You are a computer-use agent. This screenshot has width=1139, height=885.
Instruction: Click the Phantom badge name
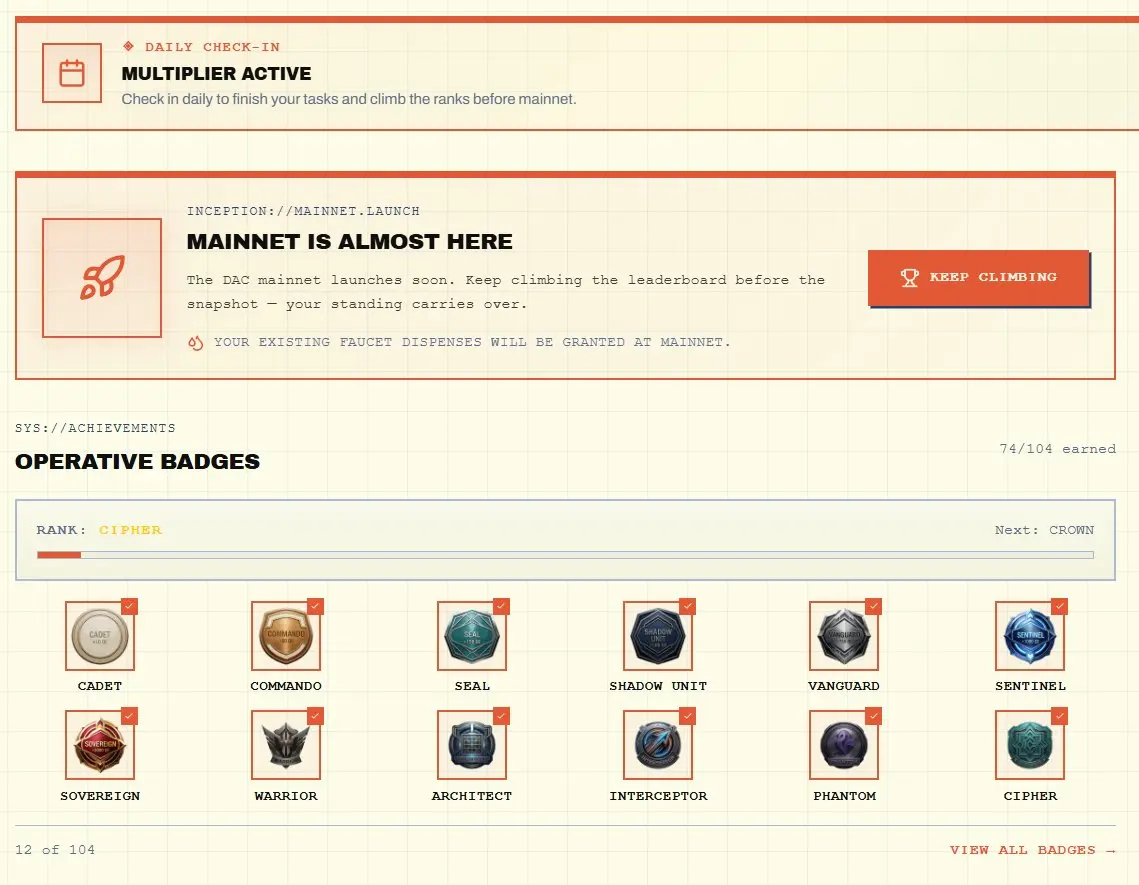point(844,796)
